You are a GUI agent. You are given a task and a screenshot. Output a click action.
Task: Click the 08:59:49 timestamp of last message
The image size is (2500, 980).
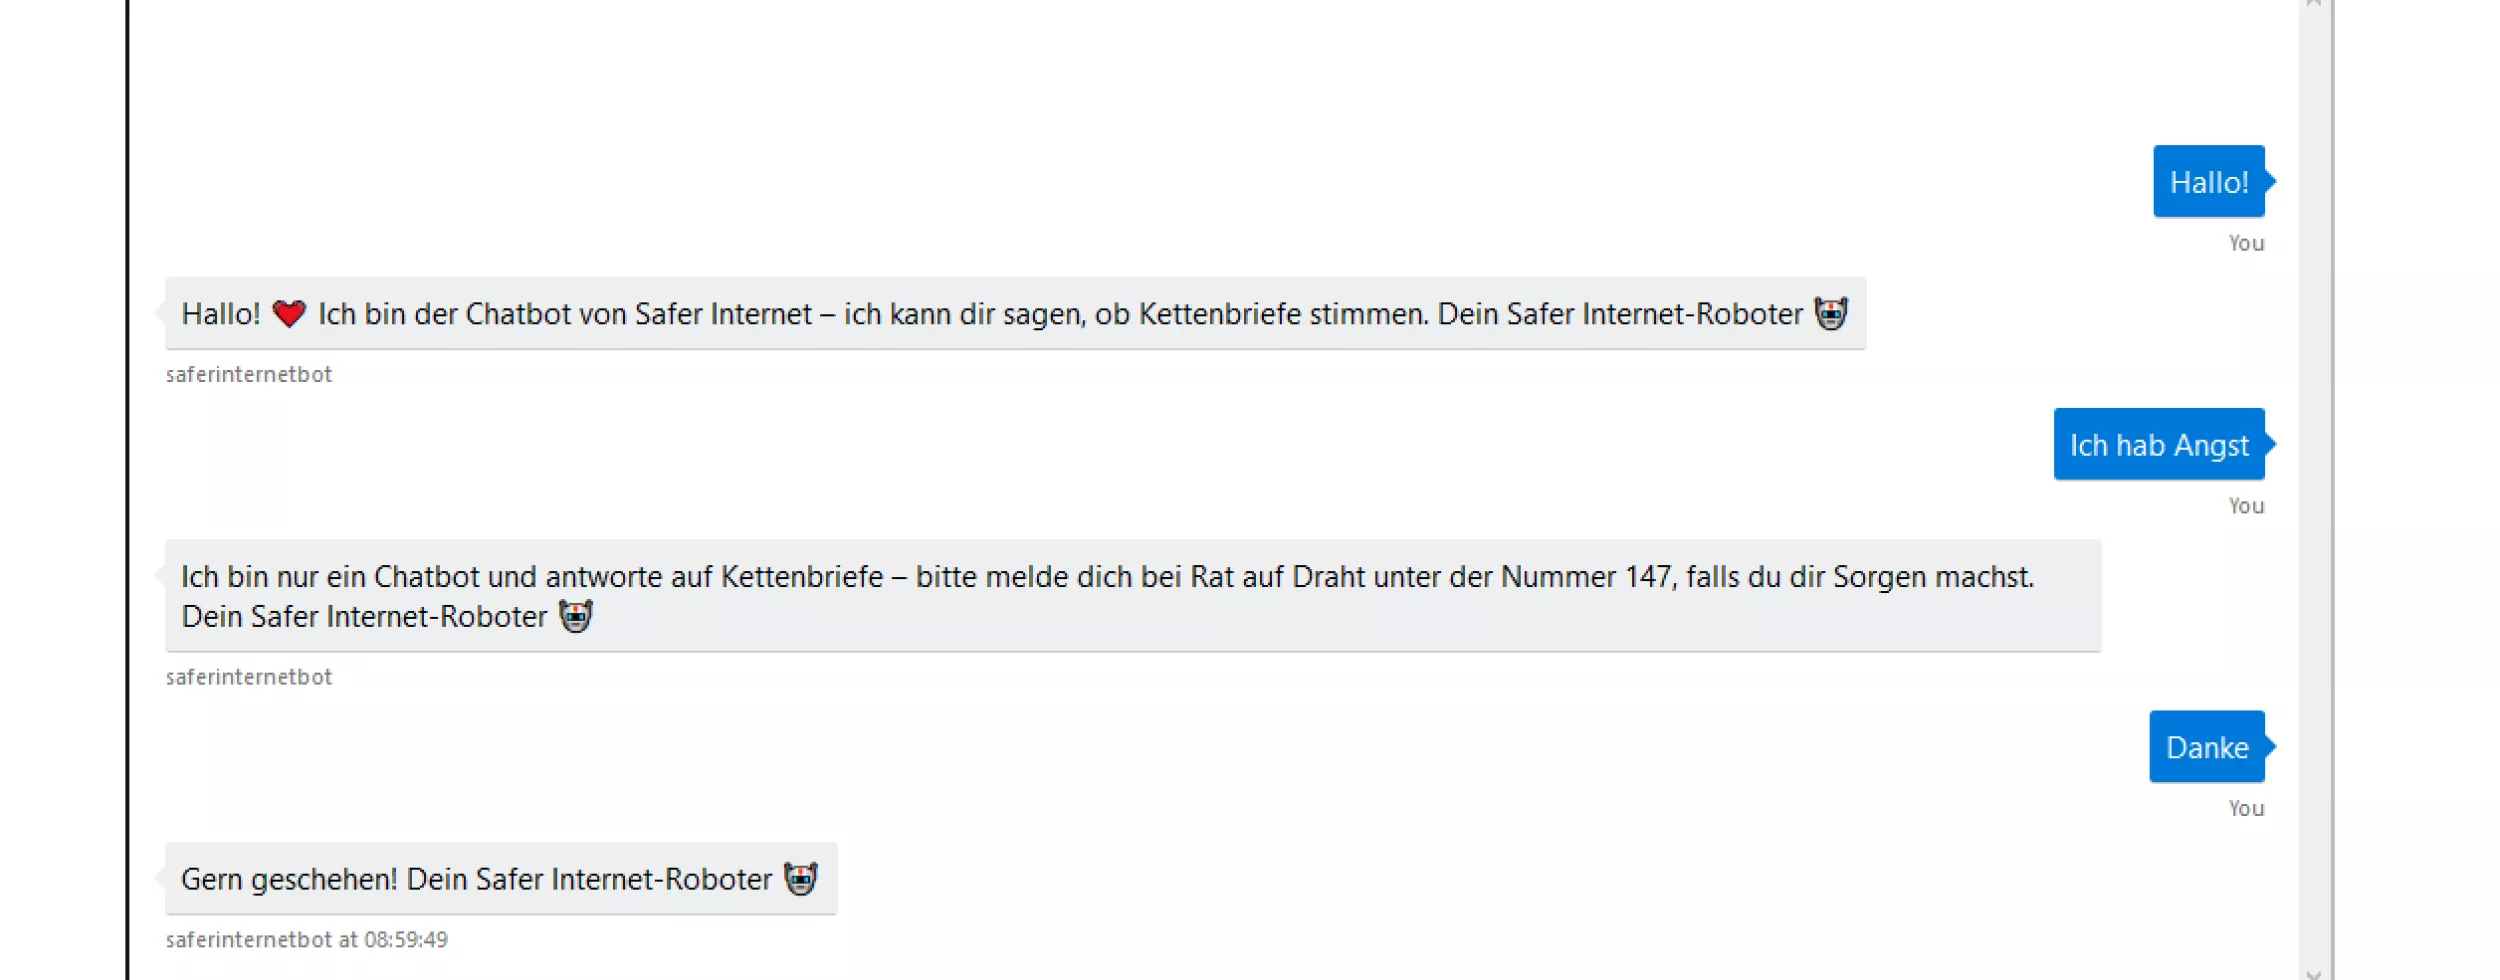tap(406, 940)
